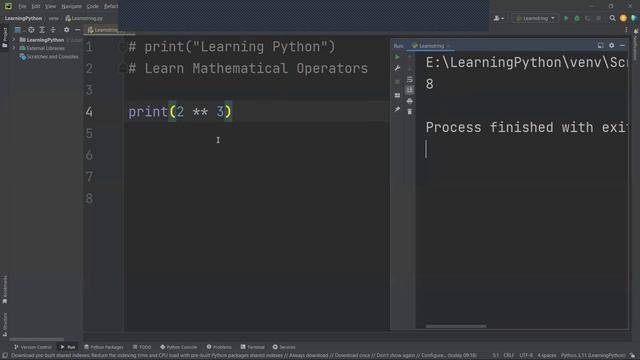Click Select Opened File target icon
This screenshot has height=360, width=640.
[31, 30]
